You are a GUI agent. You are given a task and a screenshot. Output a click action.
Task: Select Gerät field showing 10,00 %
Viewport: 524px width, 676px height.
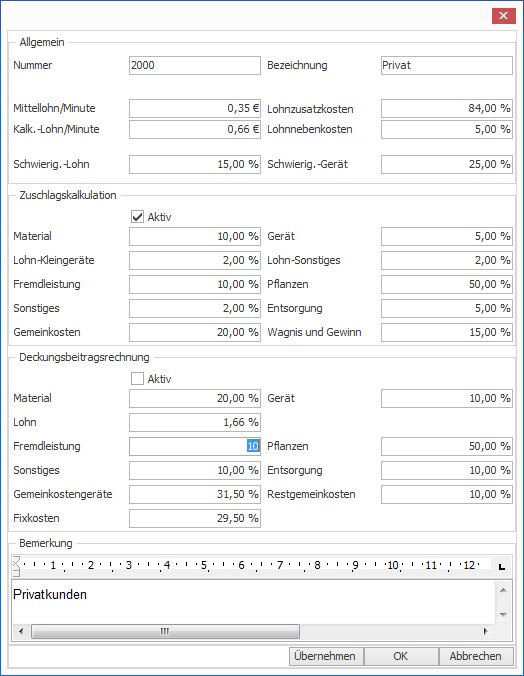447,398
